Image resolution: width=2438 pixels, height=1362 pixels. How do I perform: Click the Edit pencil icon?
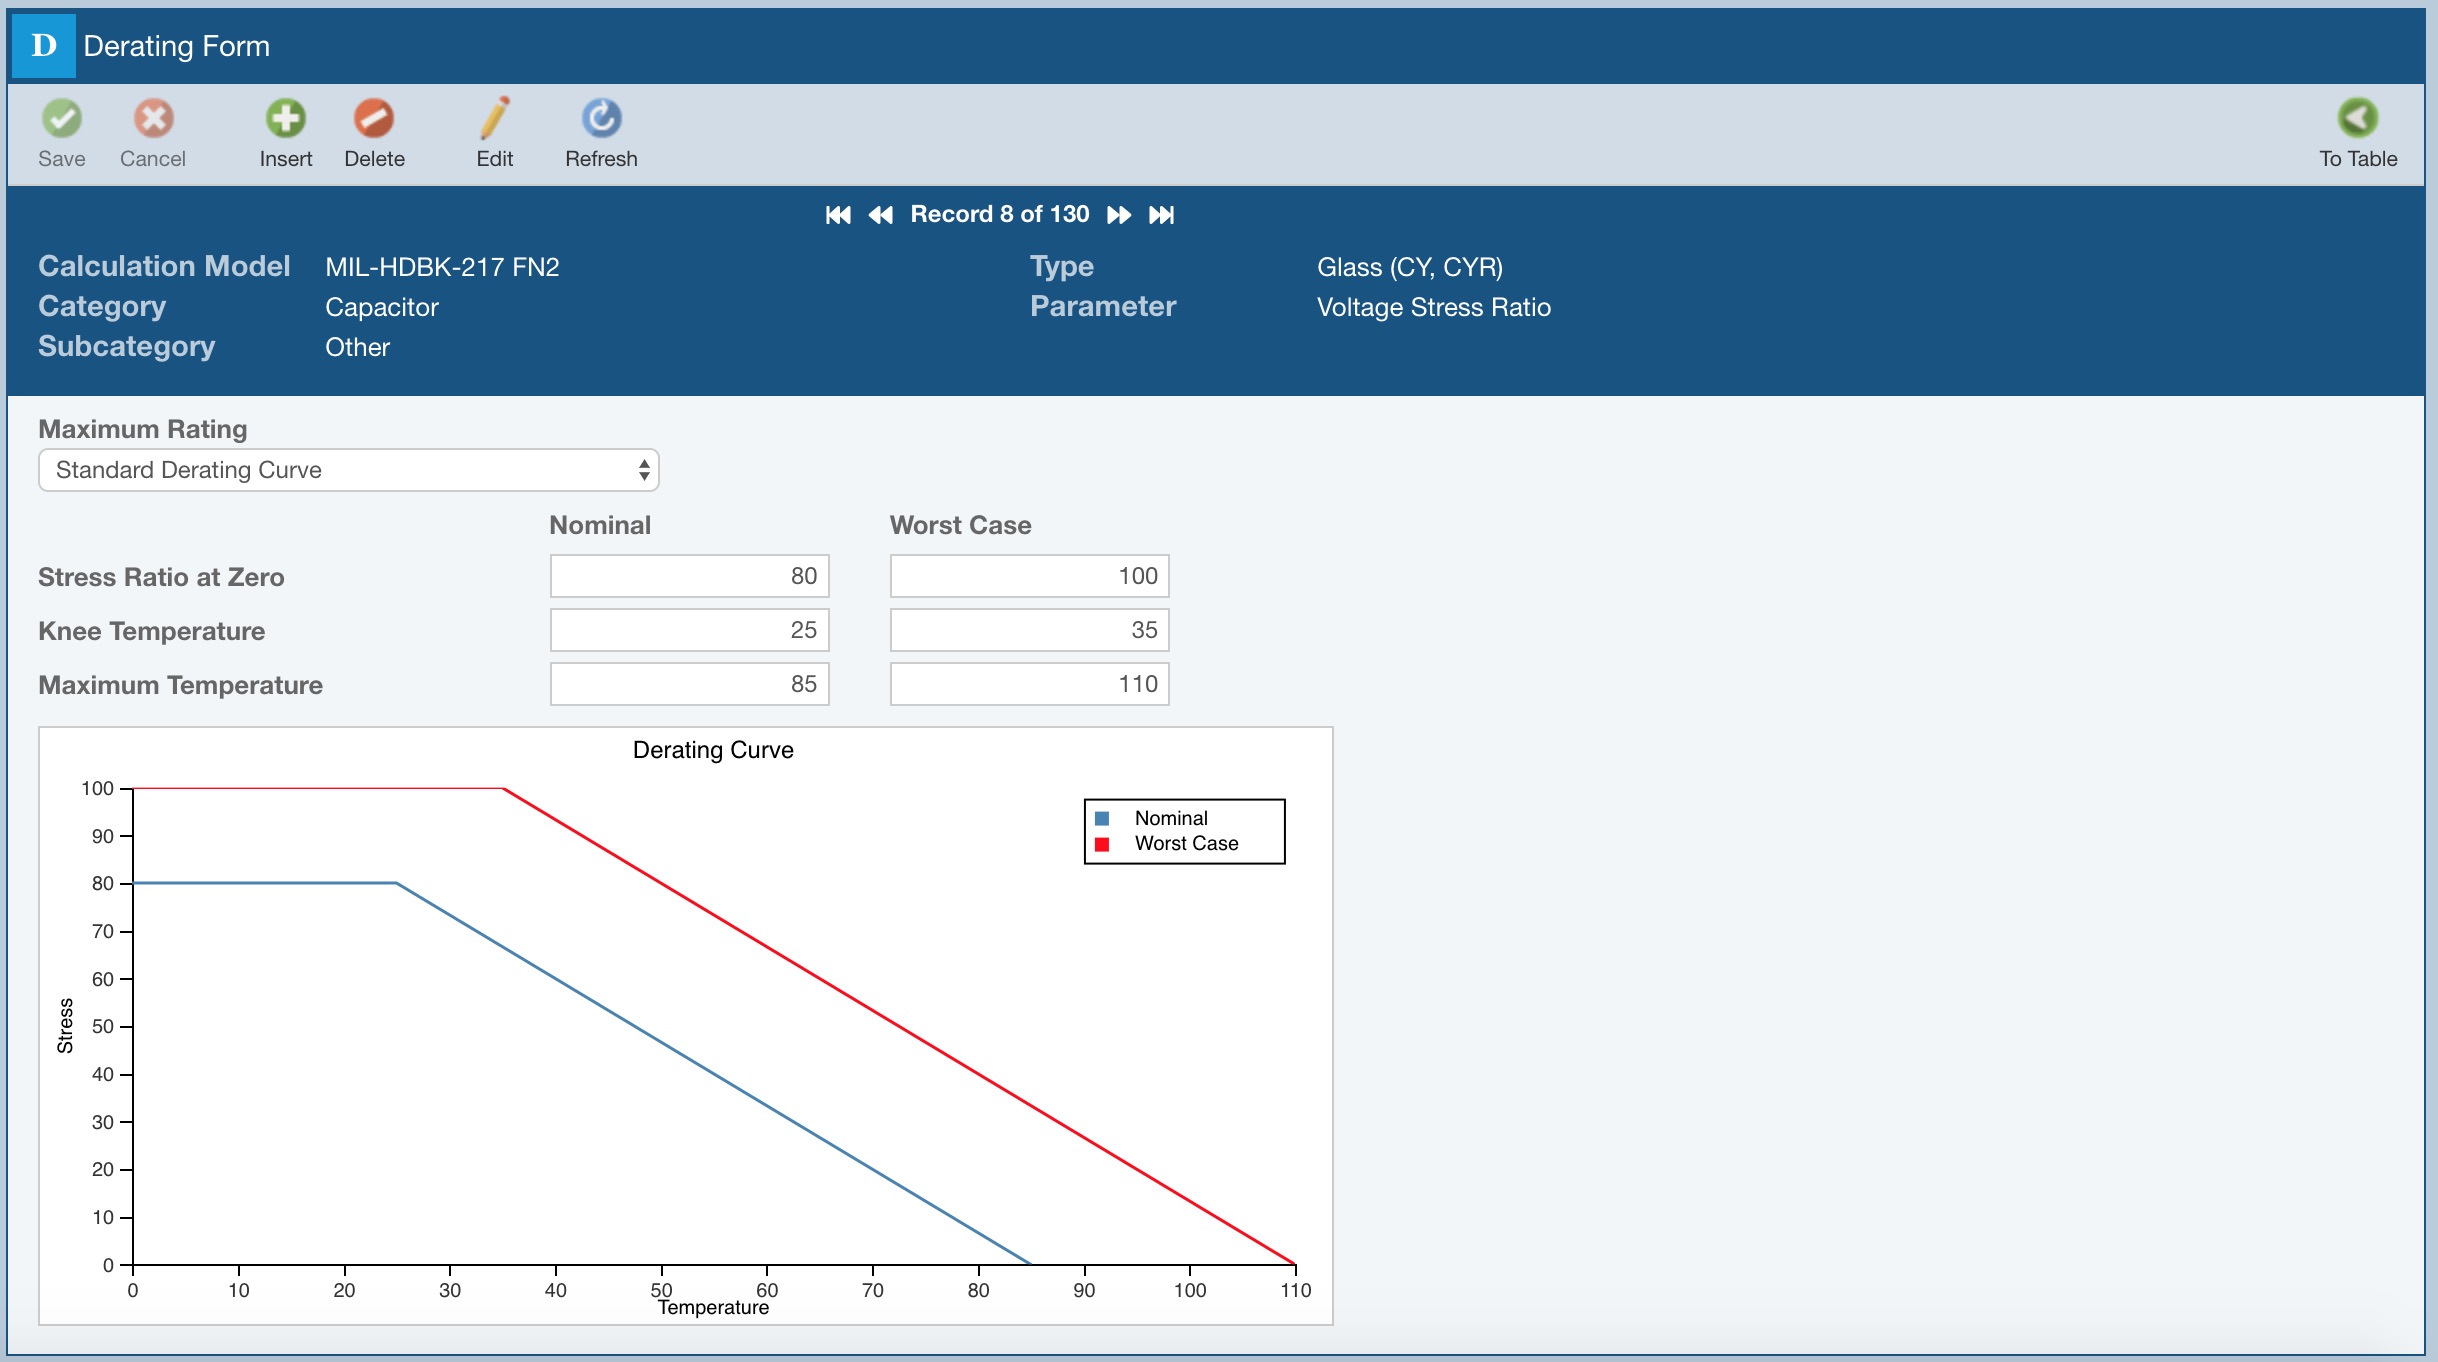point(494,119)
